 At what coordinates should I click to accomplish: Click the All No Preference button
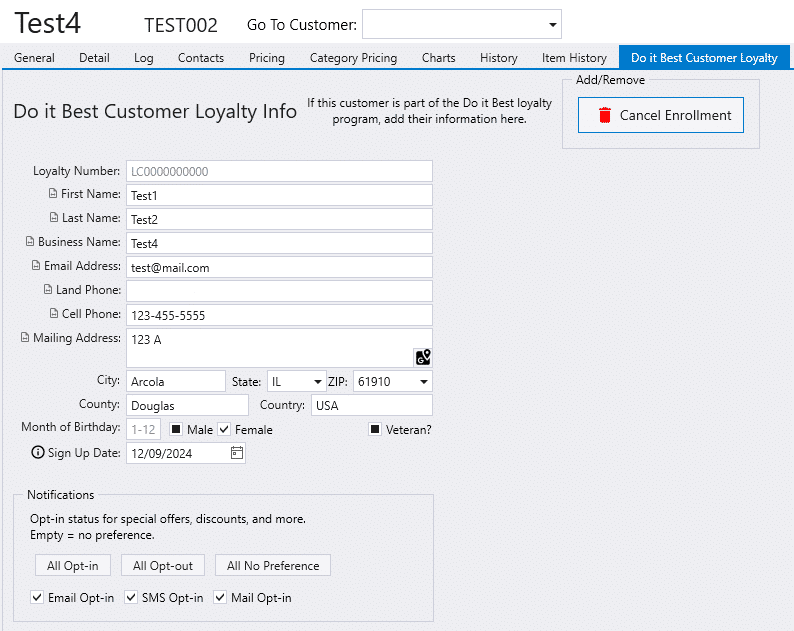[273, 565]
